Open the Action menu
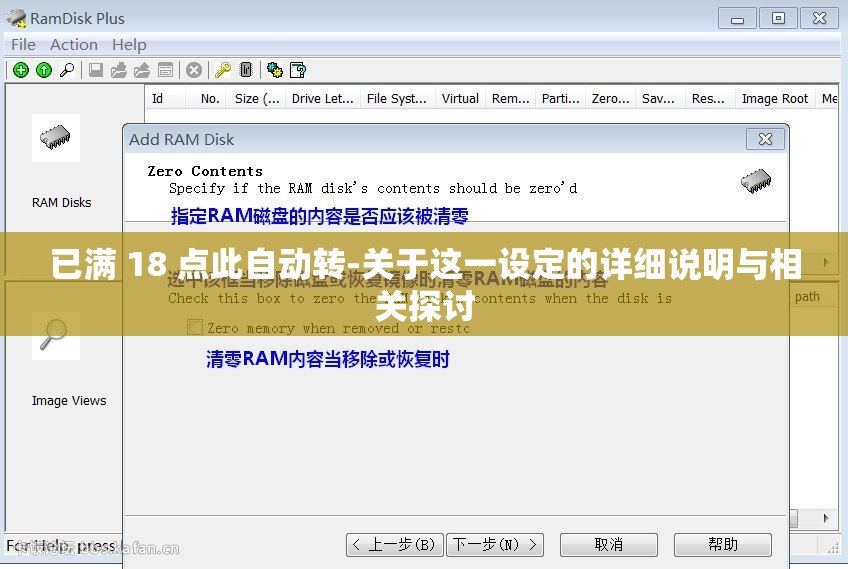 (x=74, y=44)
